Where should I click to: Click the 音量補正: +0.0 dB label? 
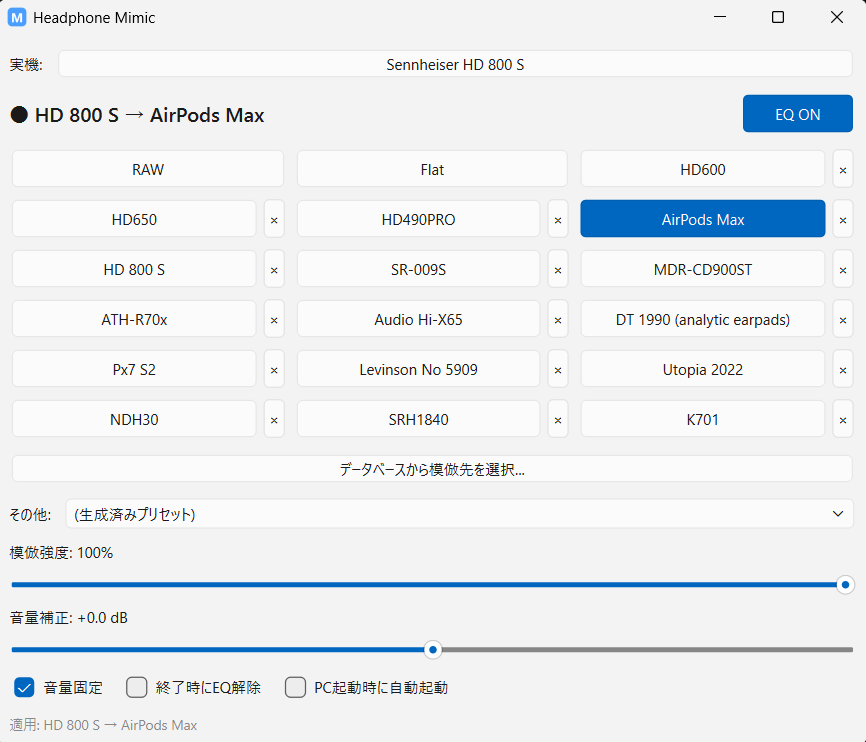68,618
